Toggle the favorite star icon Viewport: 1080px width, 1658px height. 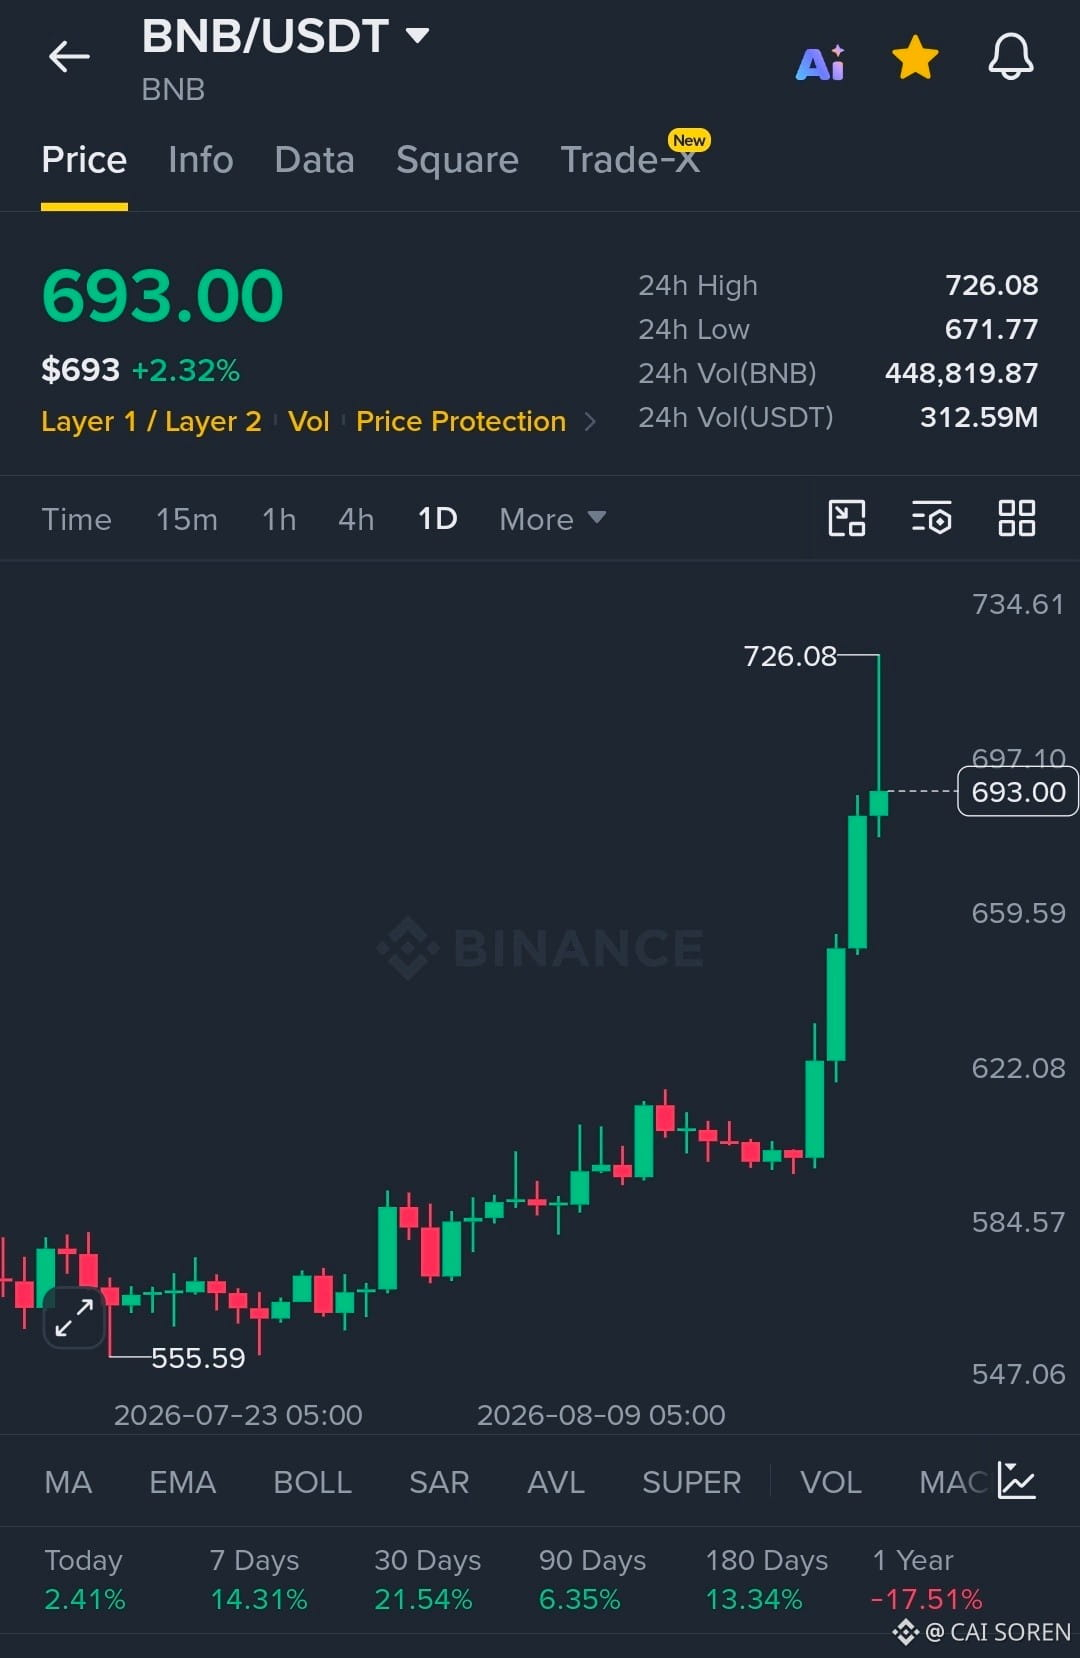(915, 57)
